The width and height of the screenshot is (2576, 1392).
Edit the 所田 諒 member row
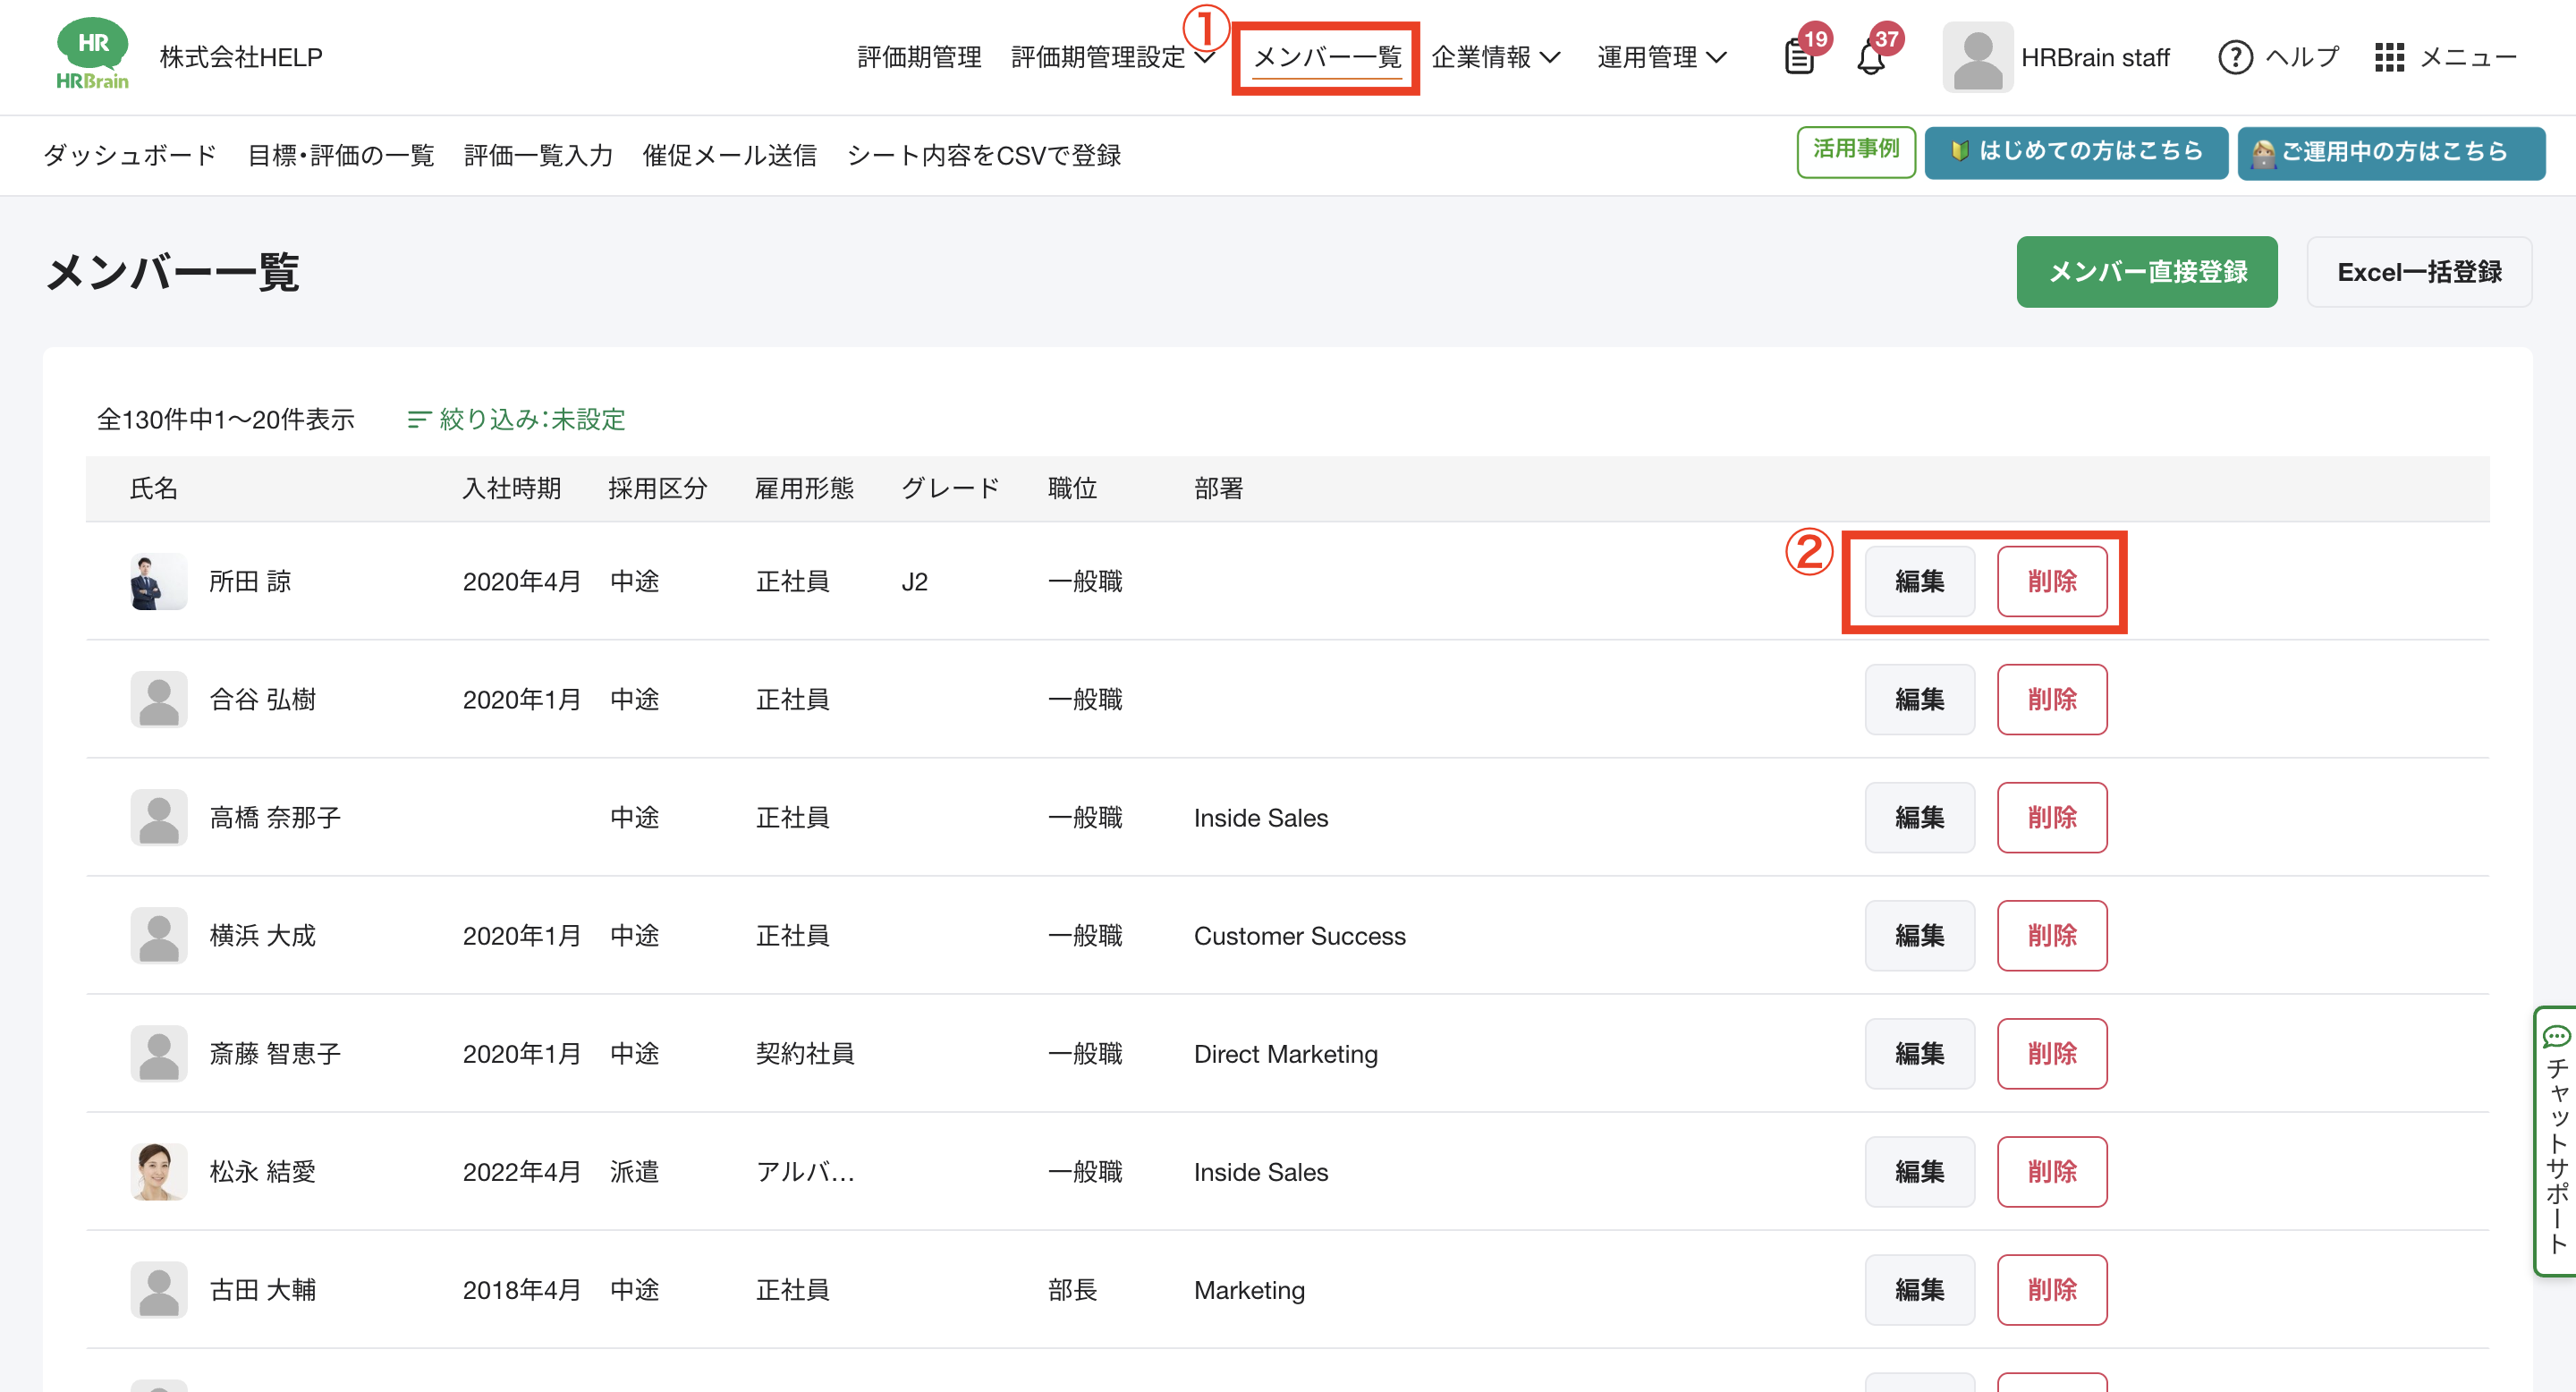(x=1919, y=581)
